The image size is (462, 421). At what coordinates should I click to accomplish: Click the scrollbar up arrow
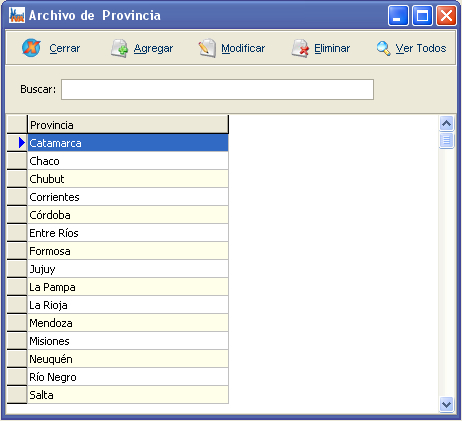[446, 124]
